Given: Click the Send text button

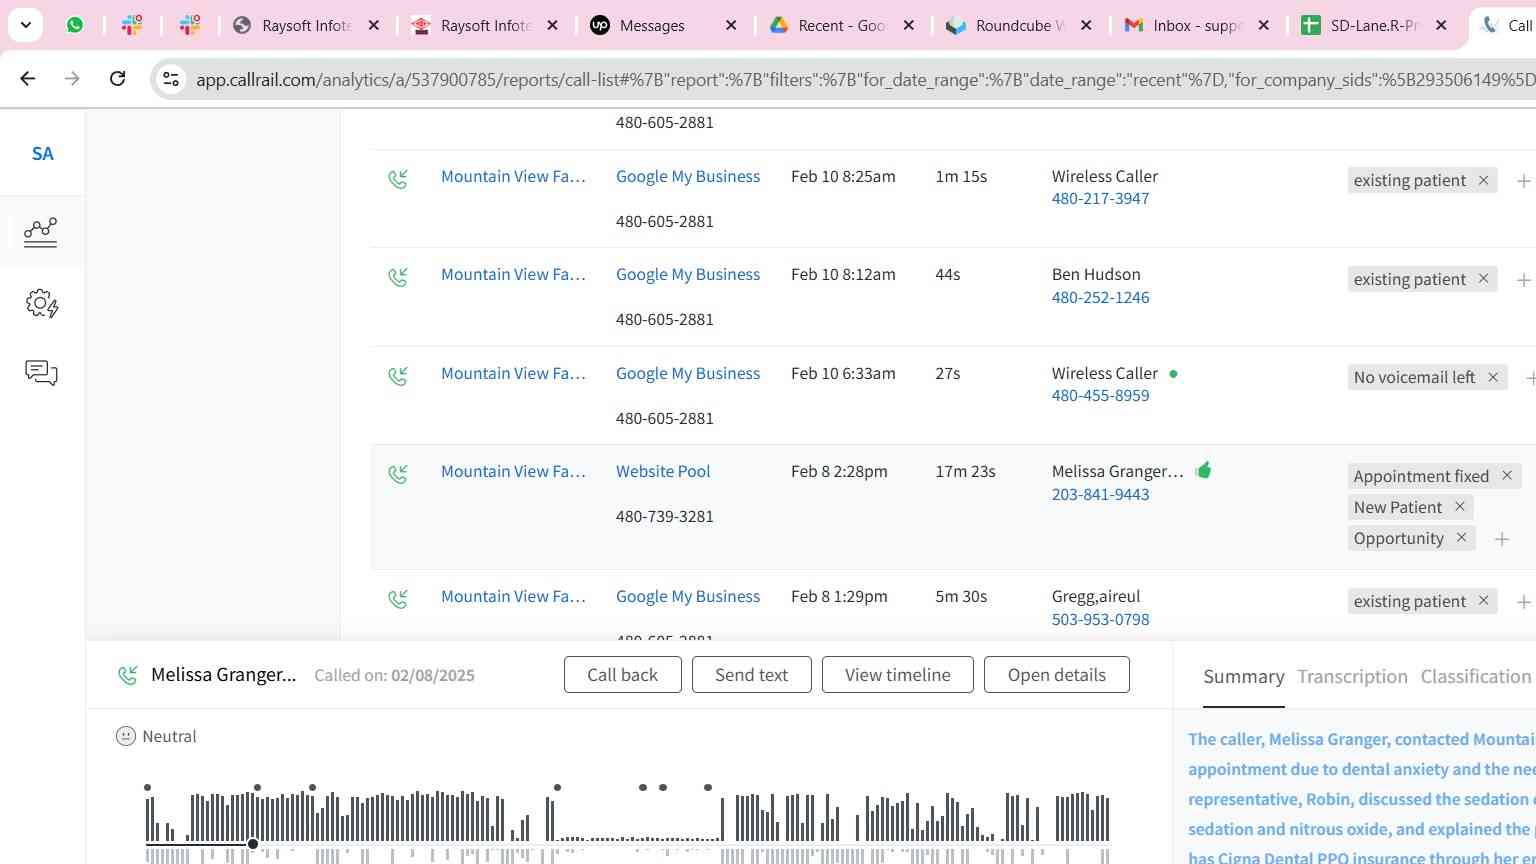Looking at the screenshot, I should click(752, 675).
